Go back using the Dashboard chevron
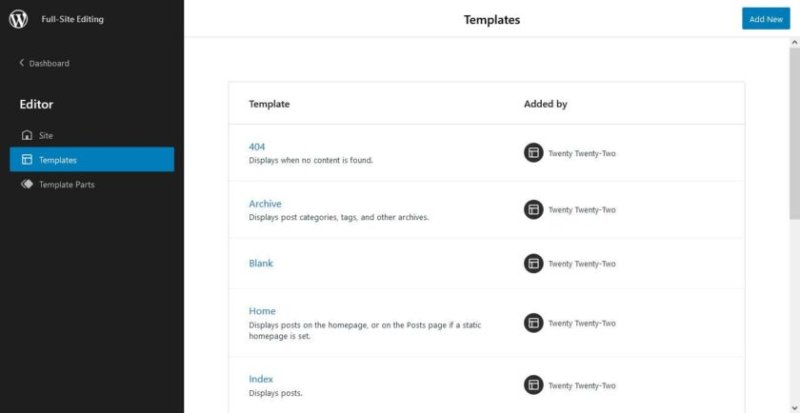Screen dimensions: 800x413 click(21, 63)
